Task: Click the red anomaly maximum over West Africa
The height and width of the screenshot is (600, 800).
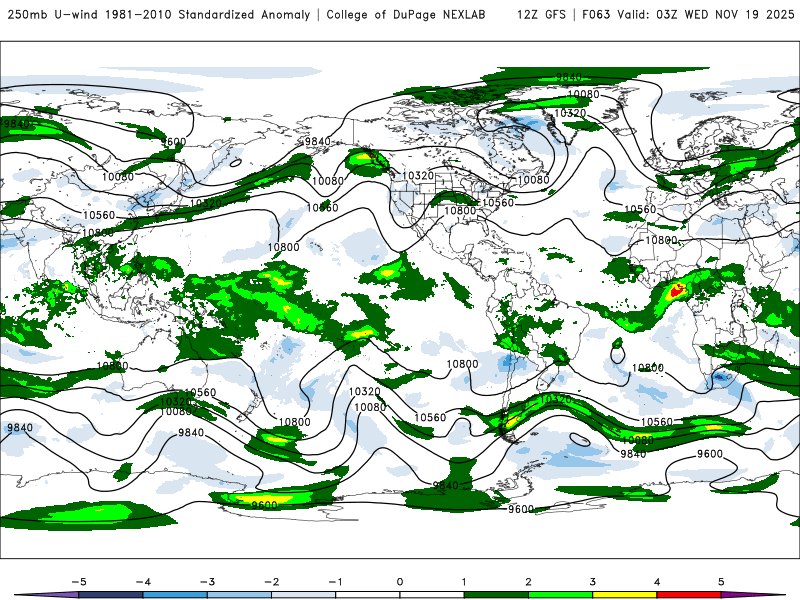Action: (678, 291)
